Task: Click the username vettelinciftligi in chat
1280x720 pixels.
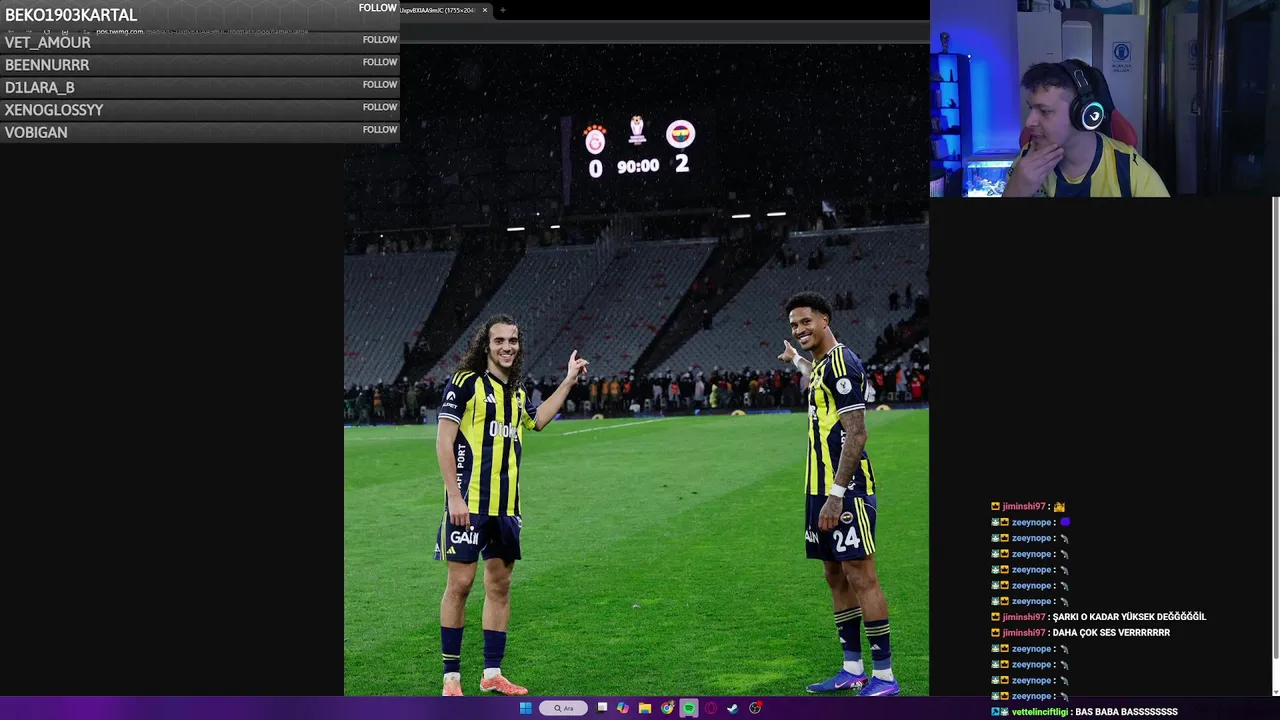Action: tap(1040, 712)
